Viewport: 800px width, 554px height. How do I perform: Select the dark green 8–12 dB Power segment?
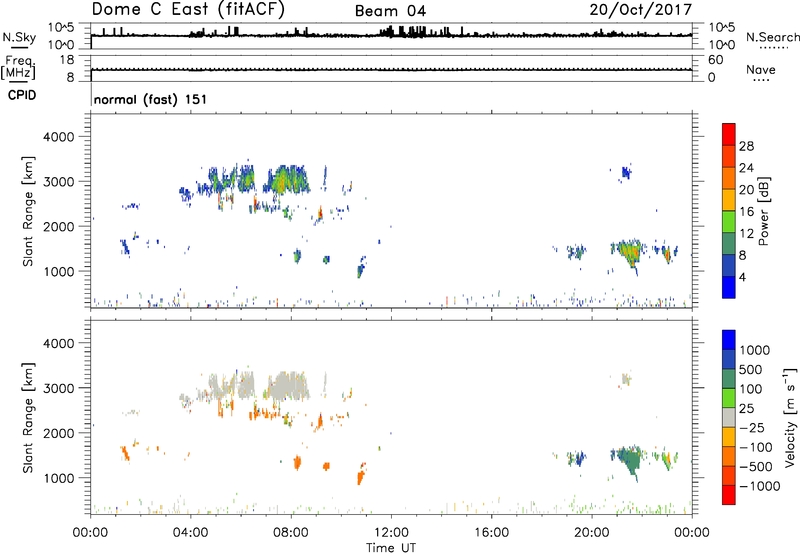(729, 244)
